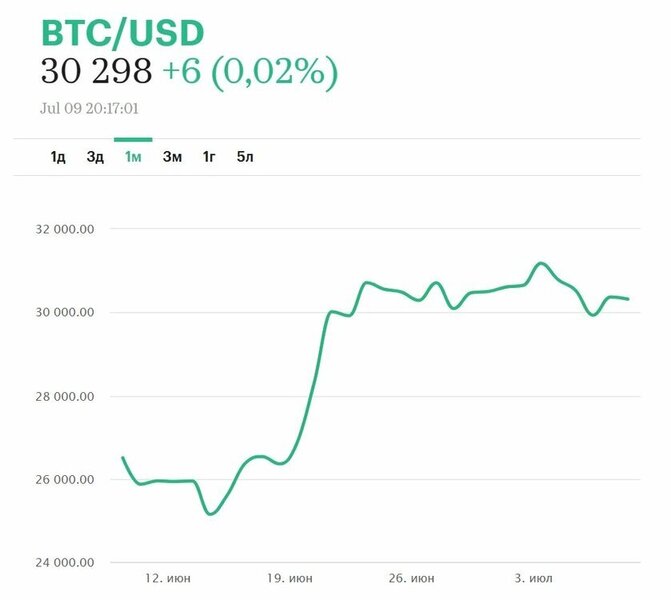This screenshot has width=671, height=600.
Task: Open the 3м chart range
Action: [172, 157]
